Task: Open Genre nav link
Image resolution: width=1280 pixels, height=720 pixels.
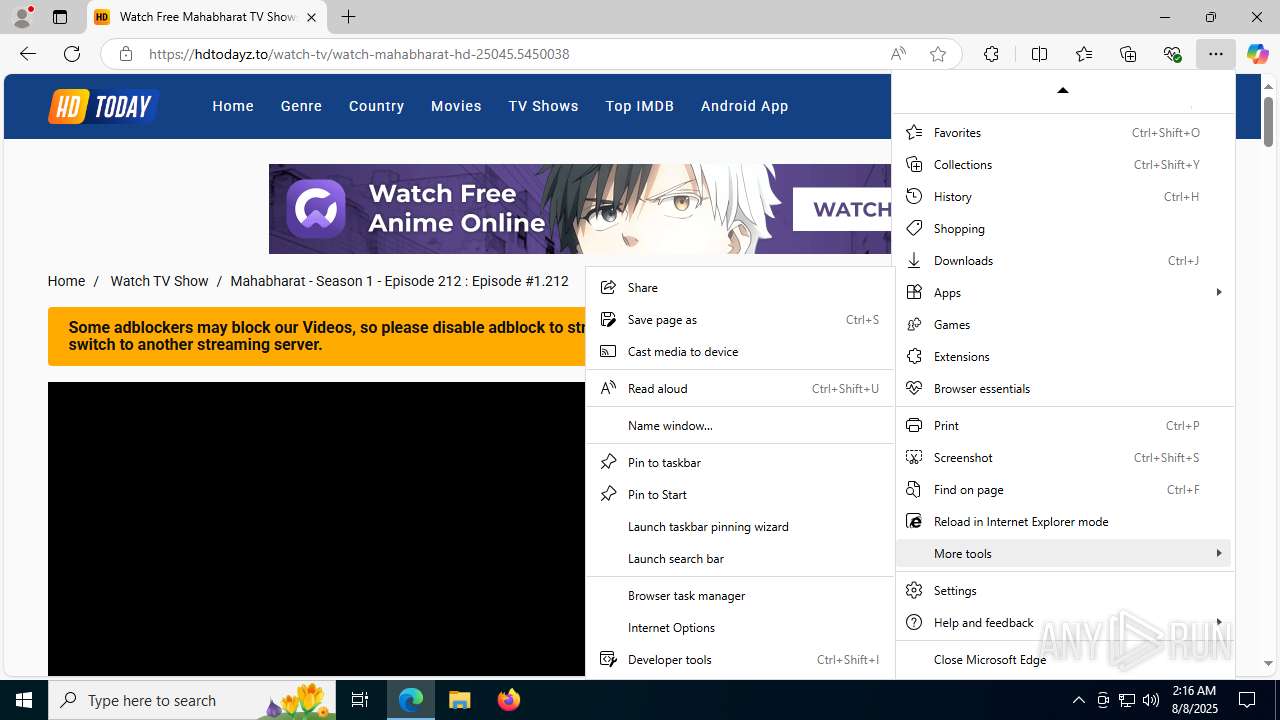Action: [x=301, y=106]
